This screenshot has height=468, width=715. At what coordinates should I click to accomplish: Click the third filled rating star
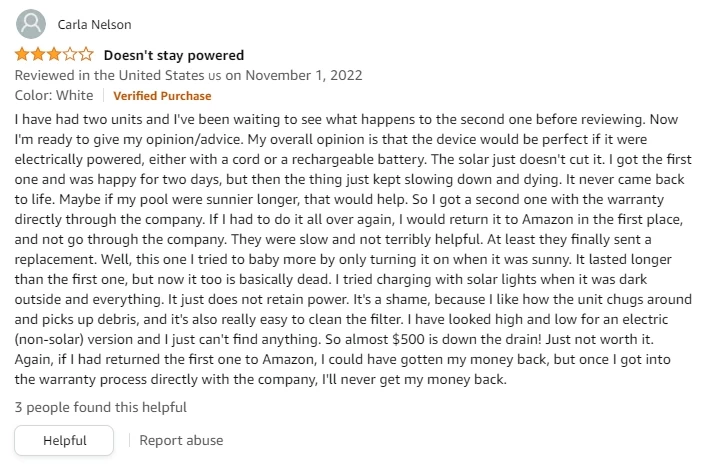54,55
